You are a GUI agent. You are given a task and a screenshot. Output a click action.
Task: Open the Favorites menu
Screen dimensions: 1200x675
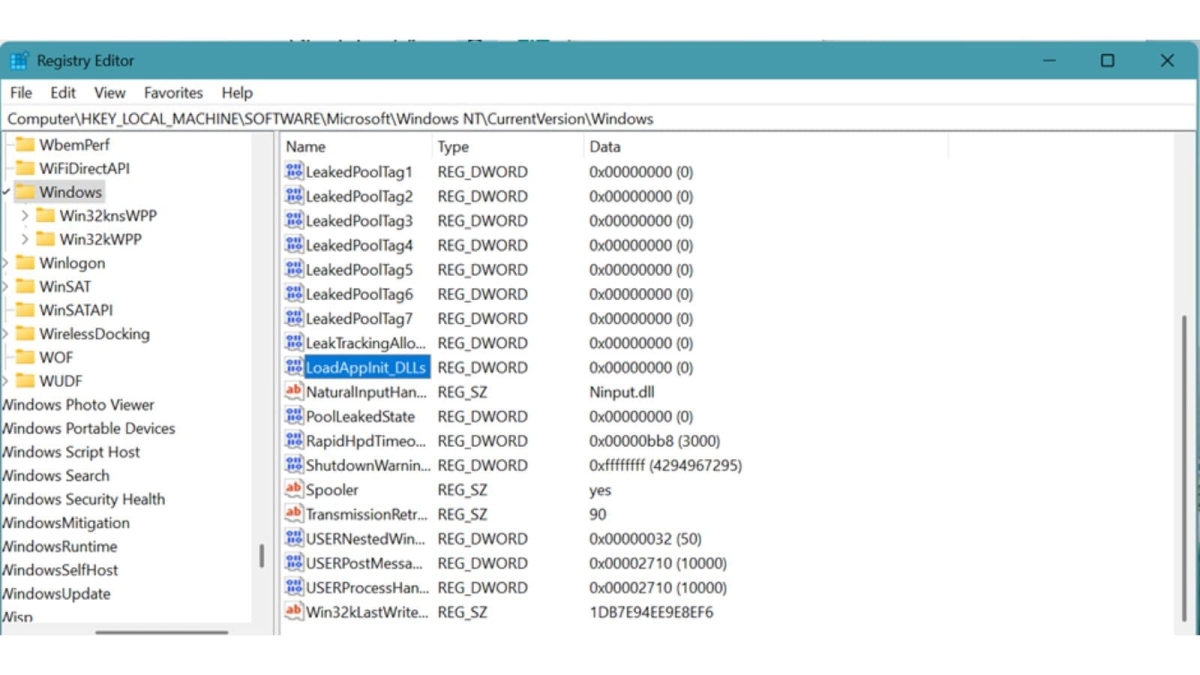(x=173, y=93)
